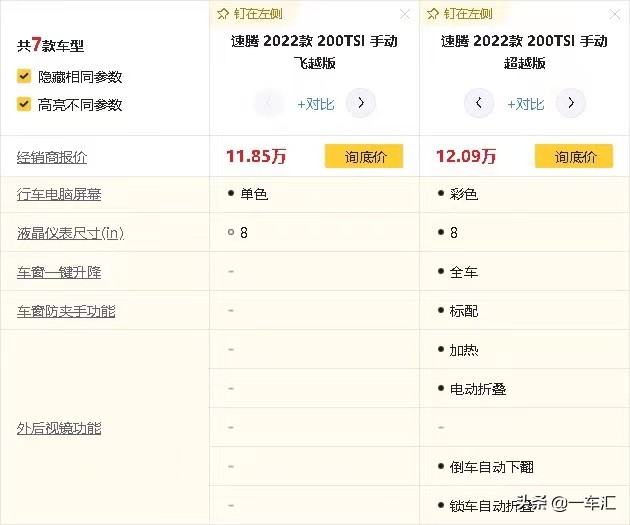The width and height of the screenshot is (630, 525).
Task: Toggle 隐藏相同参数 checkbox
Action: pyautogui.click(x=23, y=76)
